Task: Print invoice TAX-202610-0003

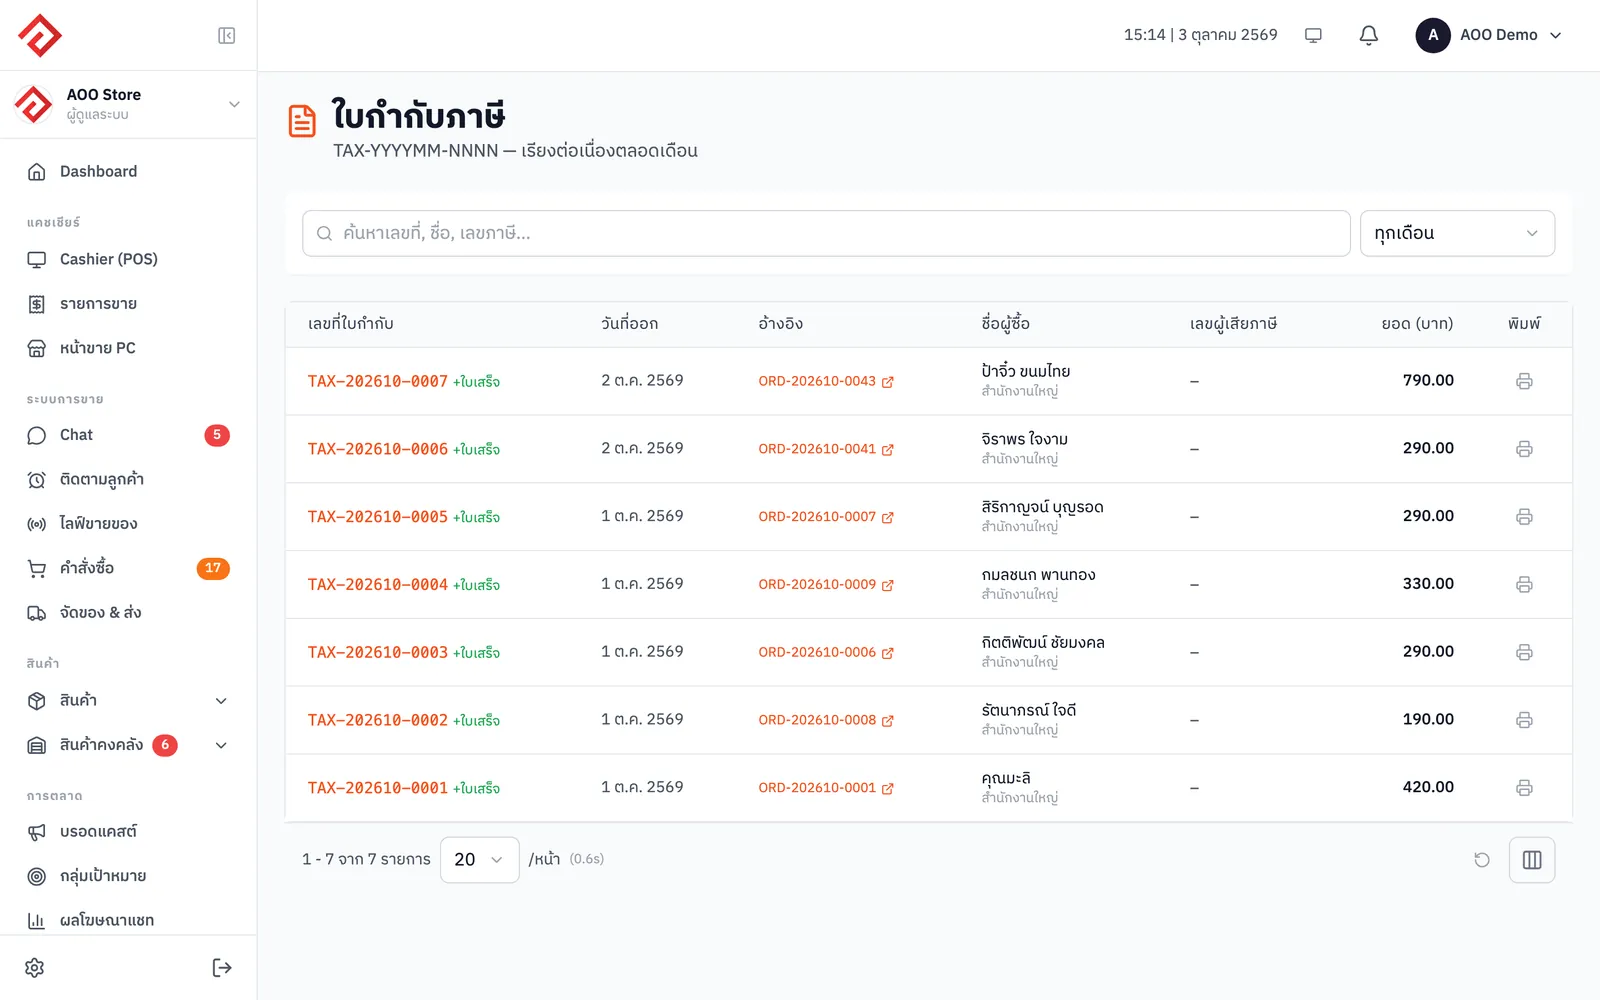Action: (1524, 652)
